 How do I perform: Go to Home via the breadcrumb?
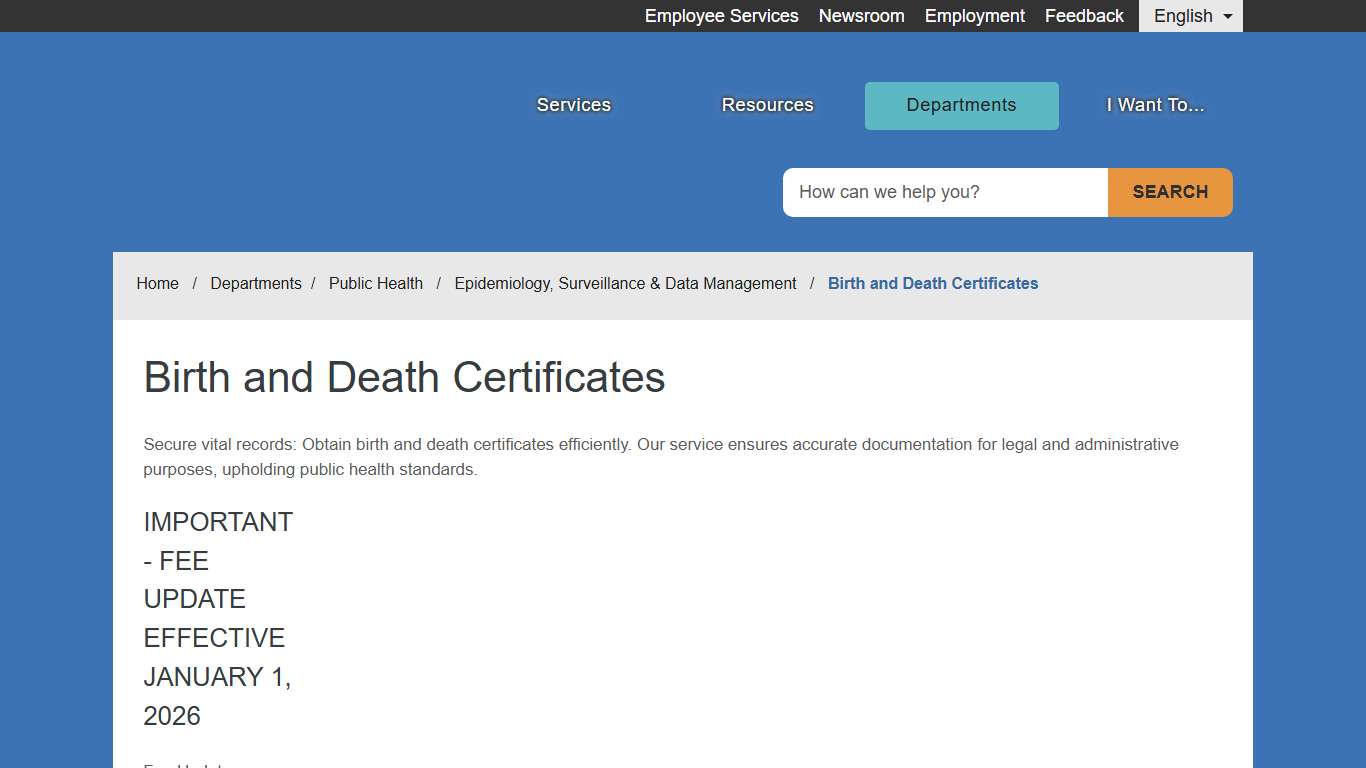pyautogui.click(x=157, y=283)
